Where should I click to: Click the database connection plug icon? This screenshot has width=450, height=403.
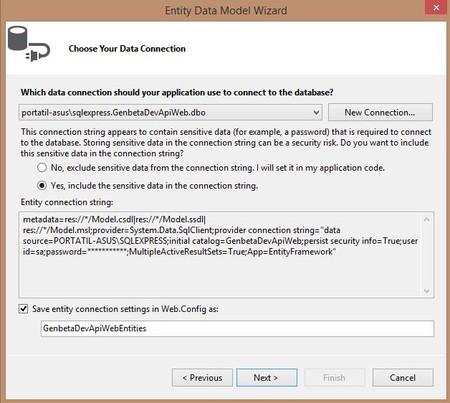(x=29, y=44)
